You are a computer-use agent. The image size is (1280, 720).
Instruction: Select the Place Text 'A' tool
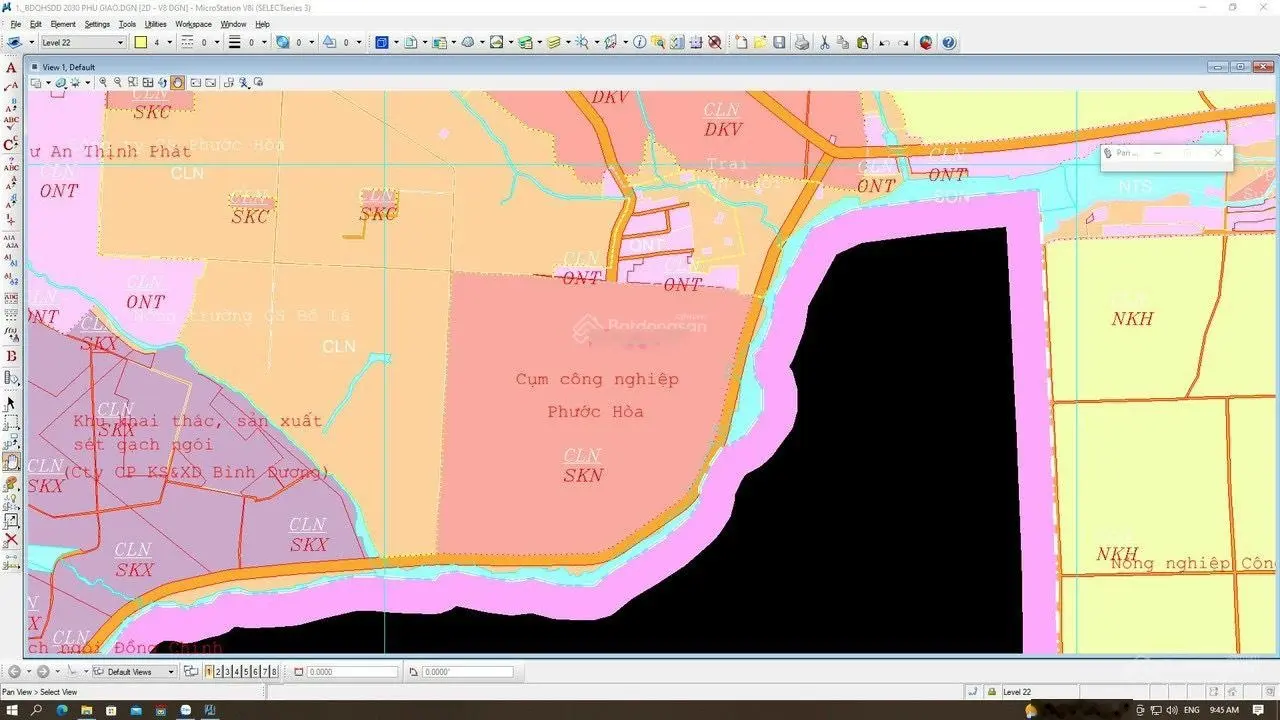pos(11,68)
